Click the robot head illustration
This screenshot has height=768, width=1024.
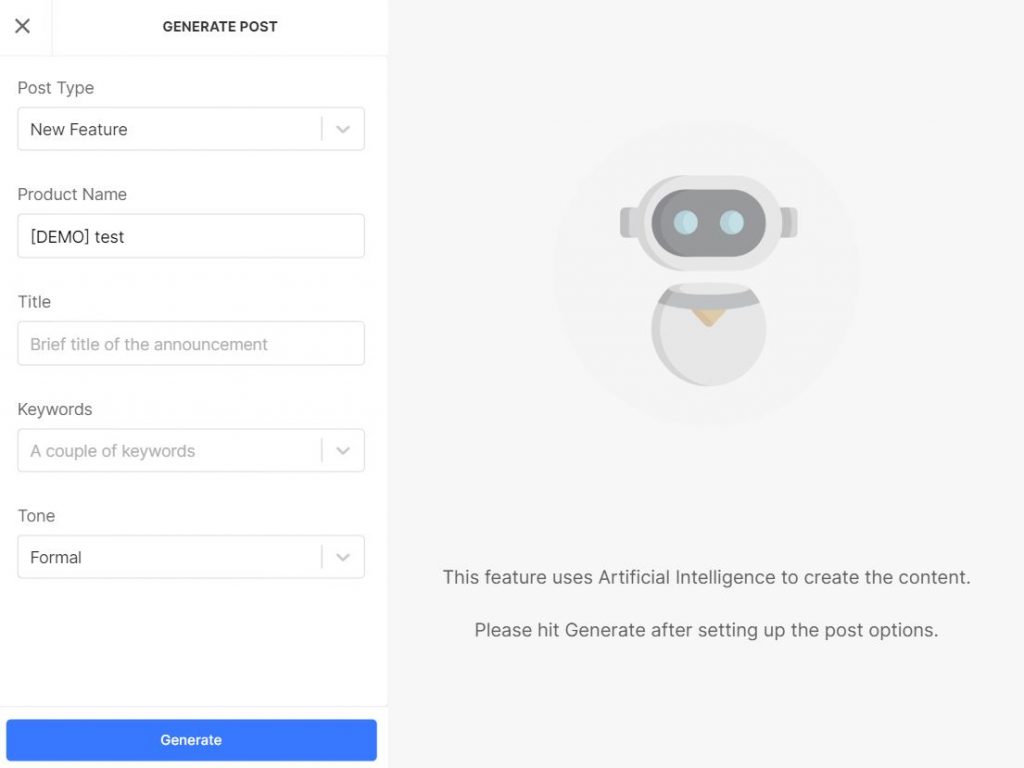[x=709, y=223]
